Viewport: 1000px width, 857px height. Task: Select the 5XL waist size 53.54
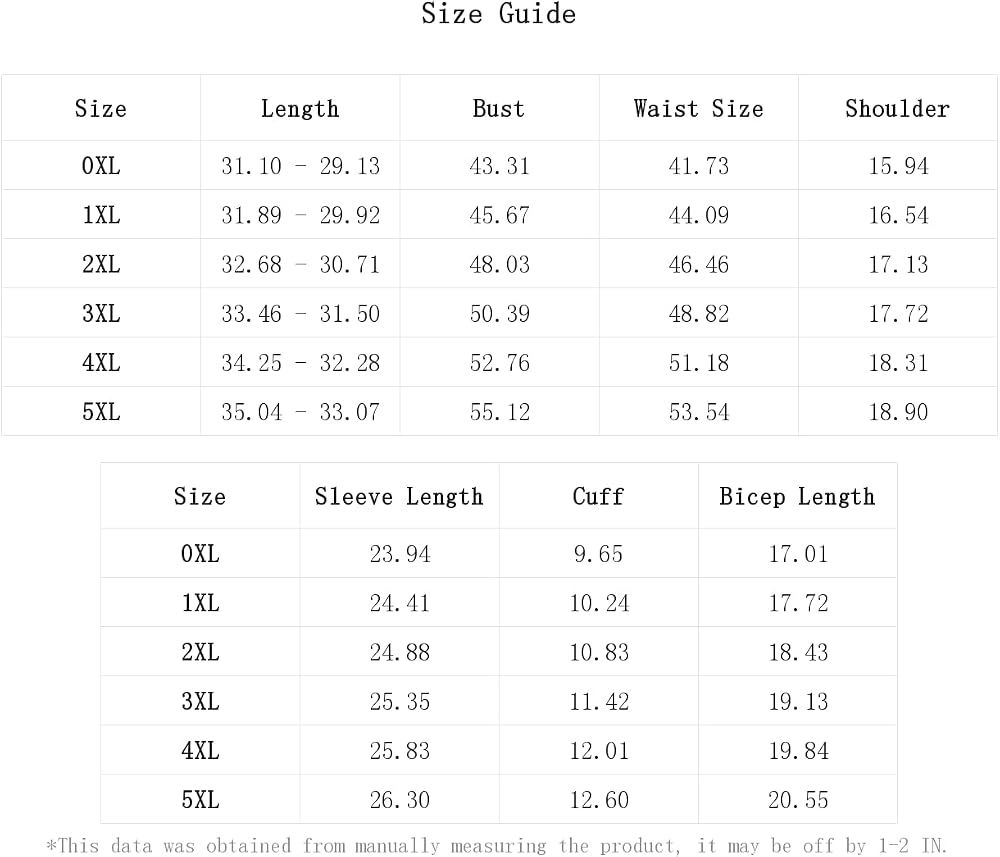(698, 412)
